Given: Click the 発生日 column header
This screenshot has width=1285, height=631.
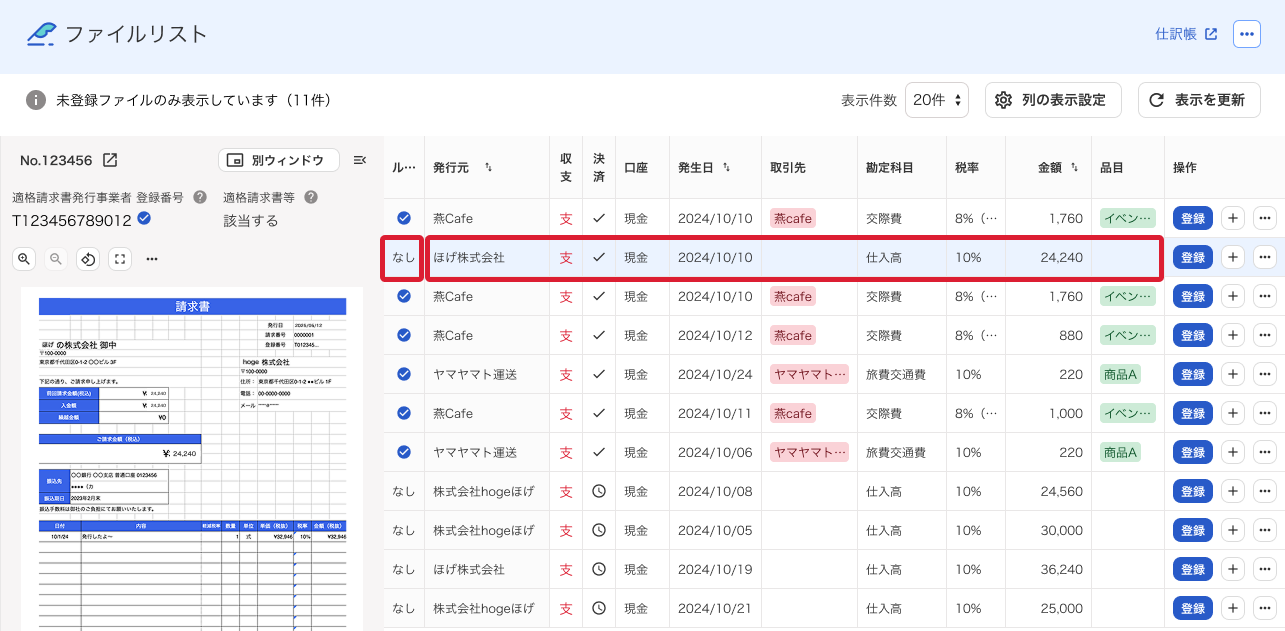Looking at the screenshot, I should coord(704,167).
